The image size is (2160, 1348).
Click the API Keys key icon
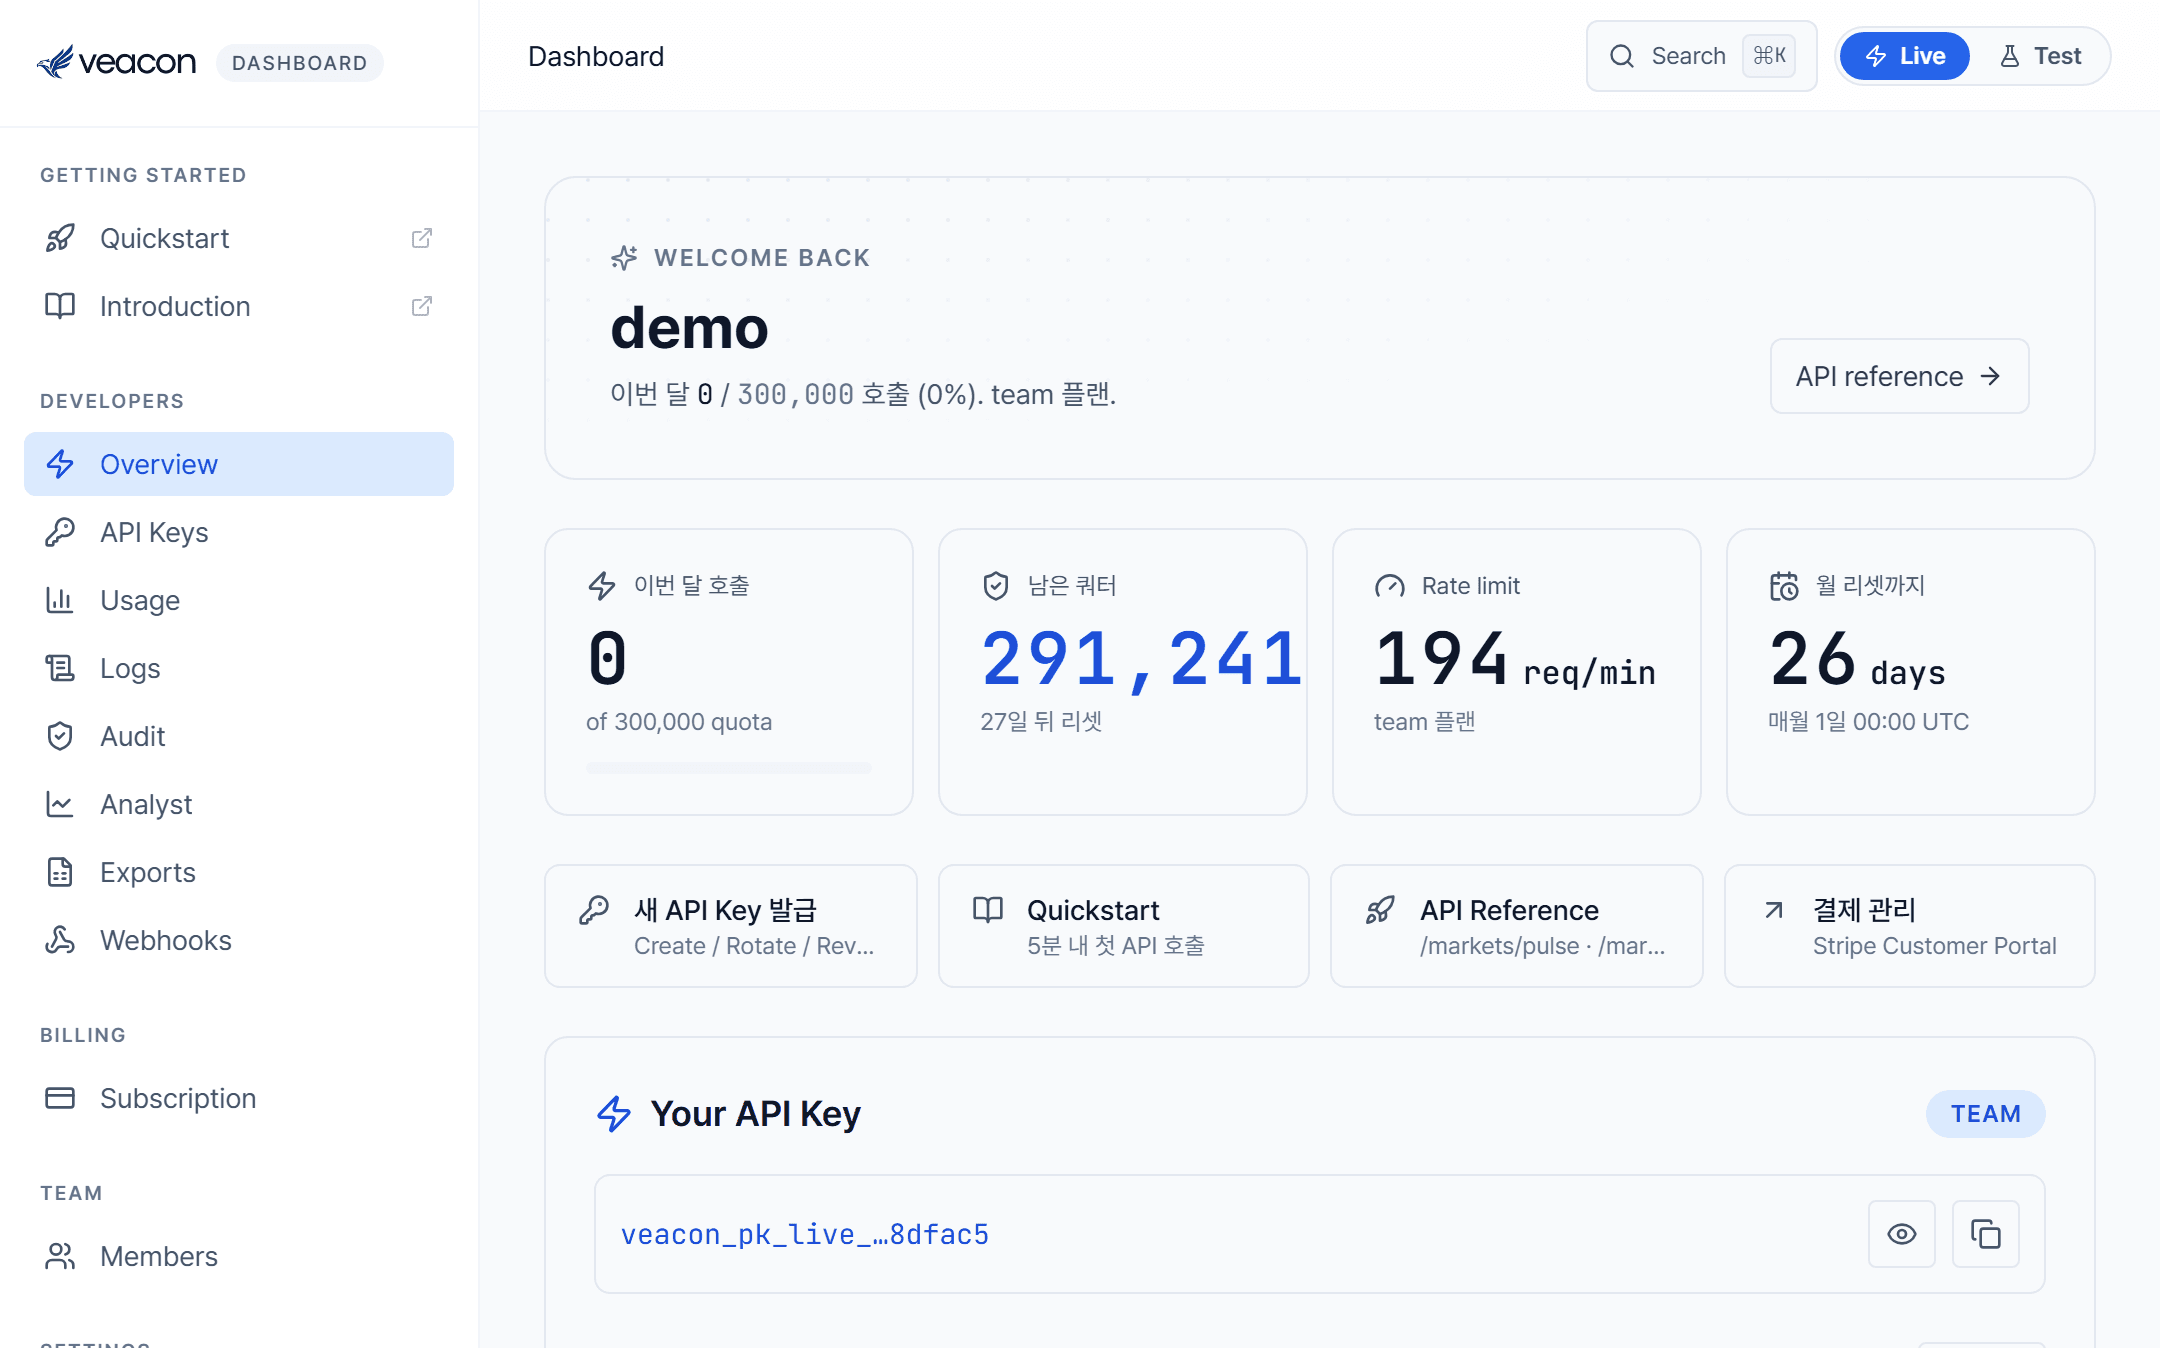[x=60, y=532]
